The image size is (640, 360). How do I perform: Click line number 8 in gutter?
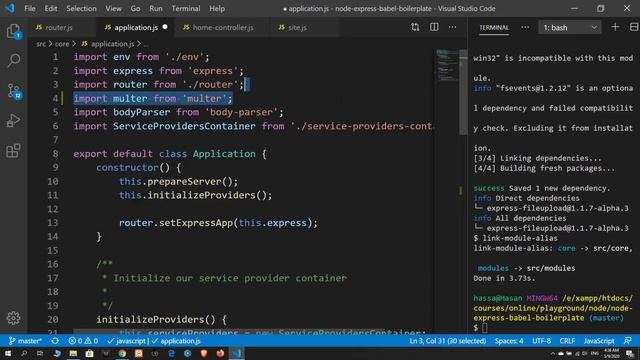click(55, 154)
